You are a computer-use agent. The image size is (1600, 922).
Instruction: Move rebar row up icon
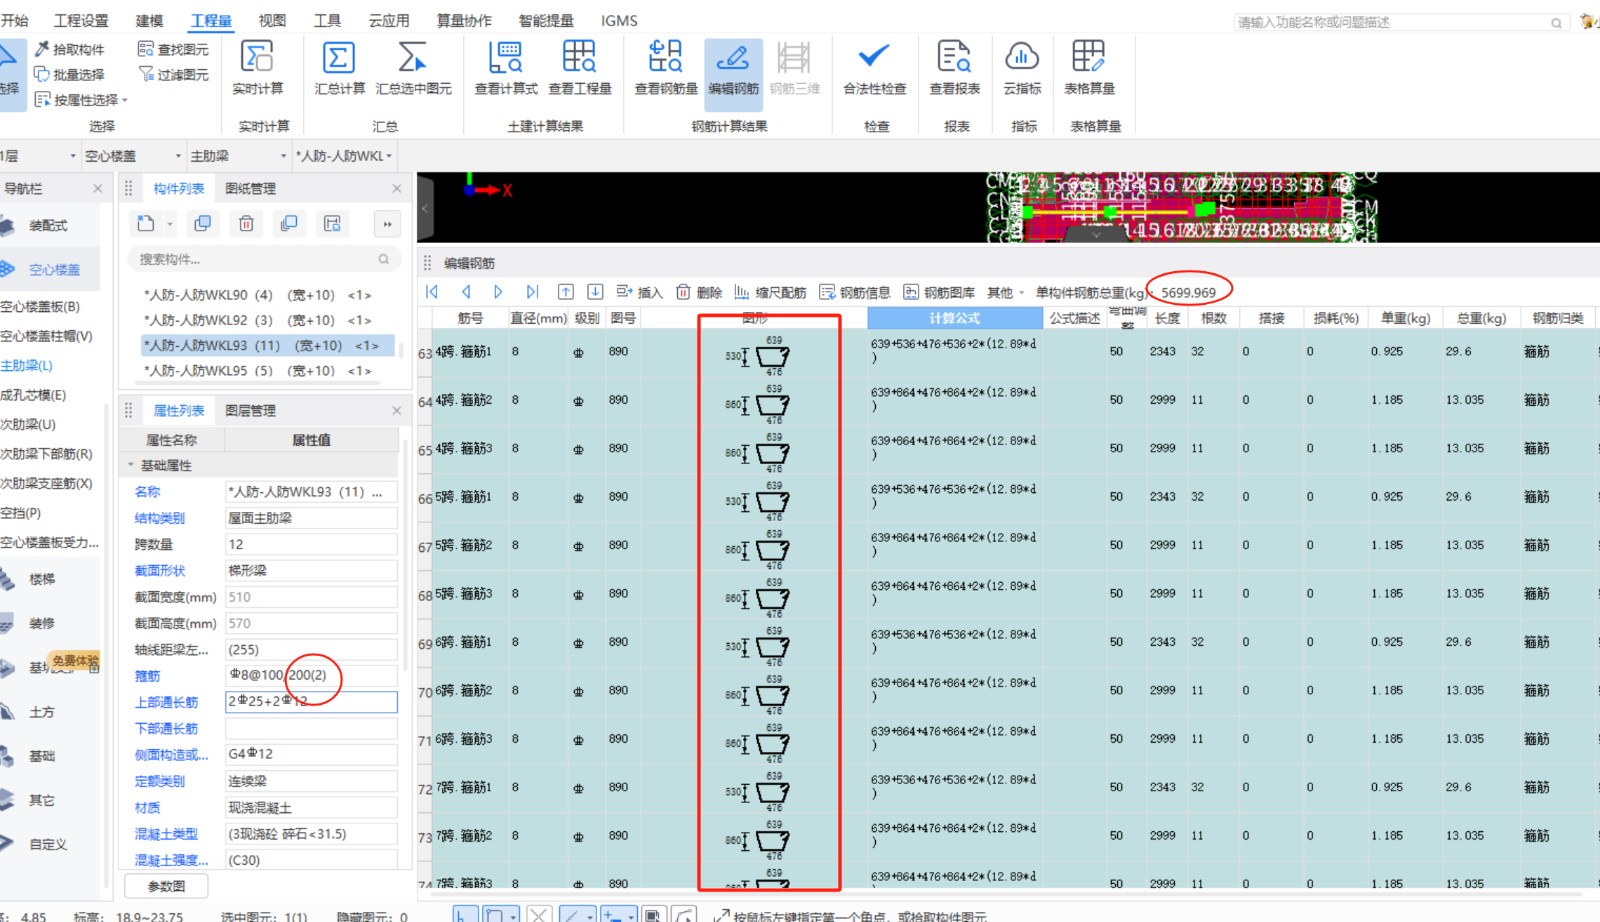coord(566,292)
